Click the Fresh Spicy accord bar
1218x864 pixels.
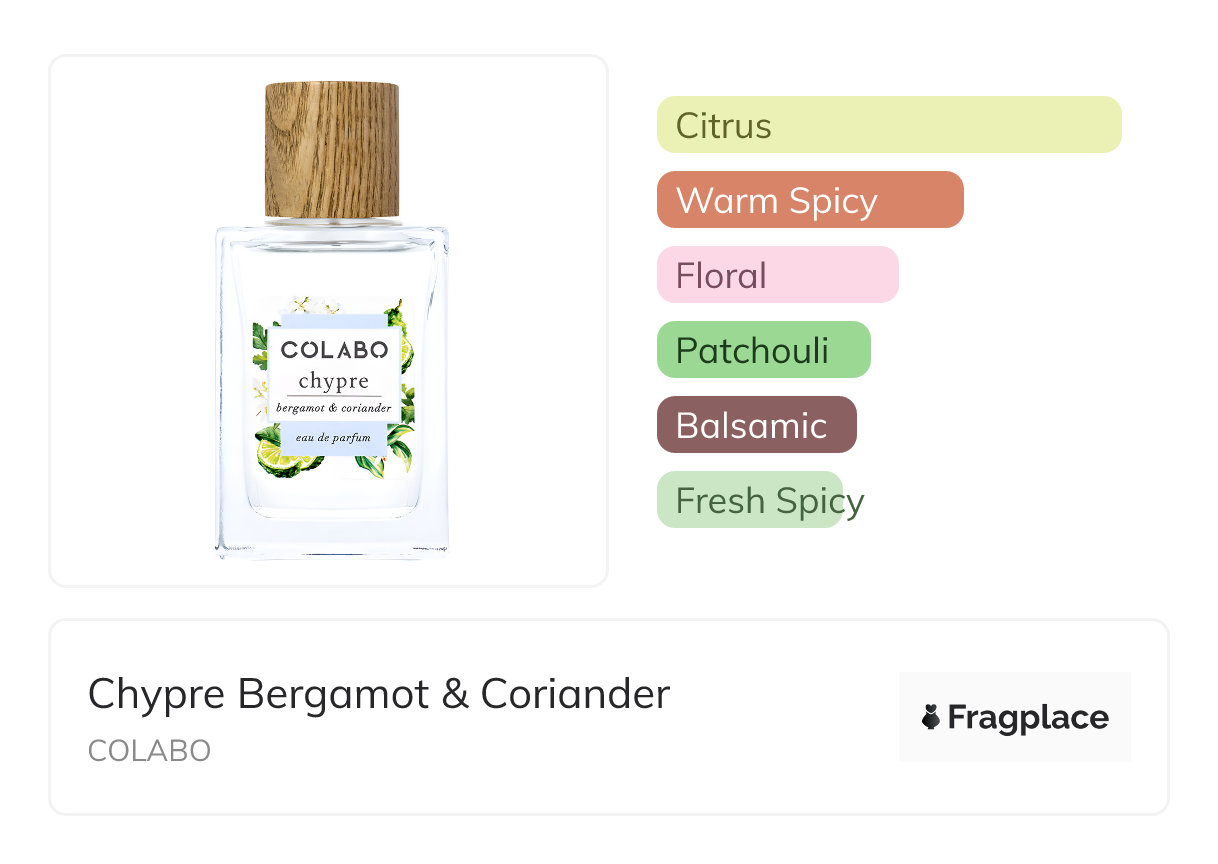coord(750,500)
